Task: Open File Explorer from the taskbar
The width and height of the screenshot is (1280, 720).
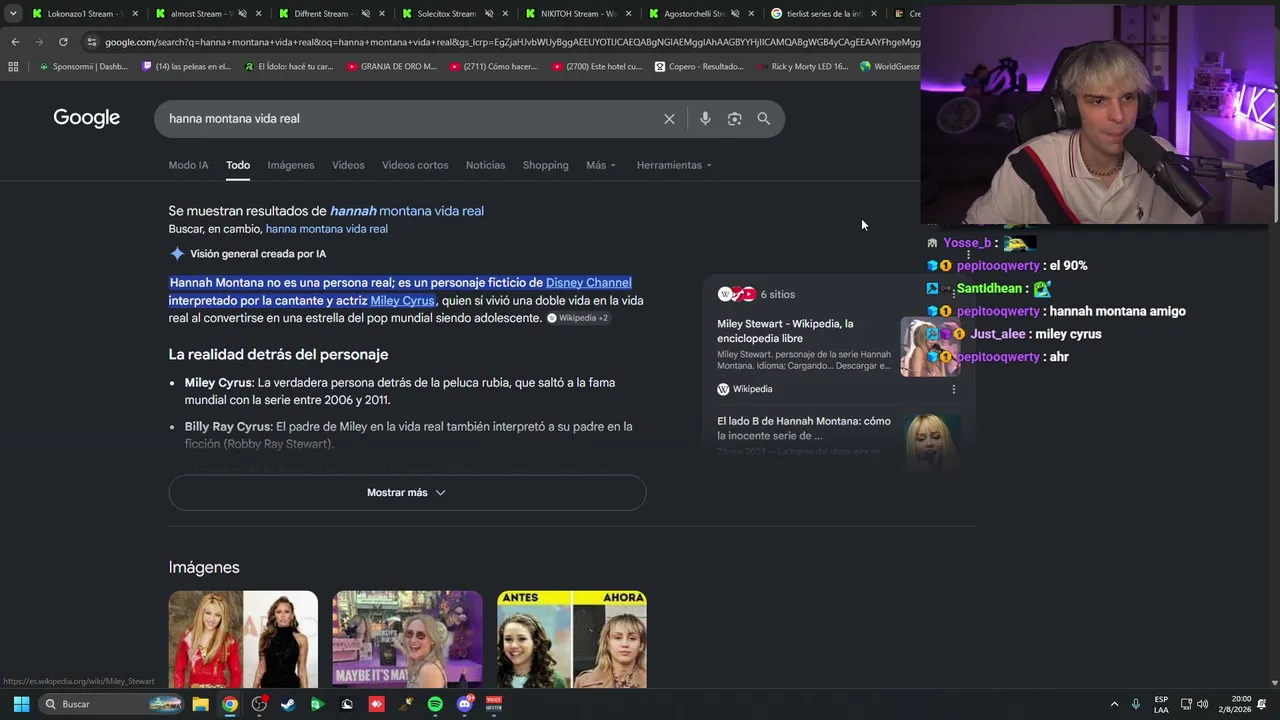Action: coord(201,704)
